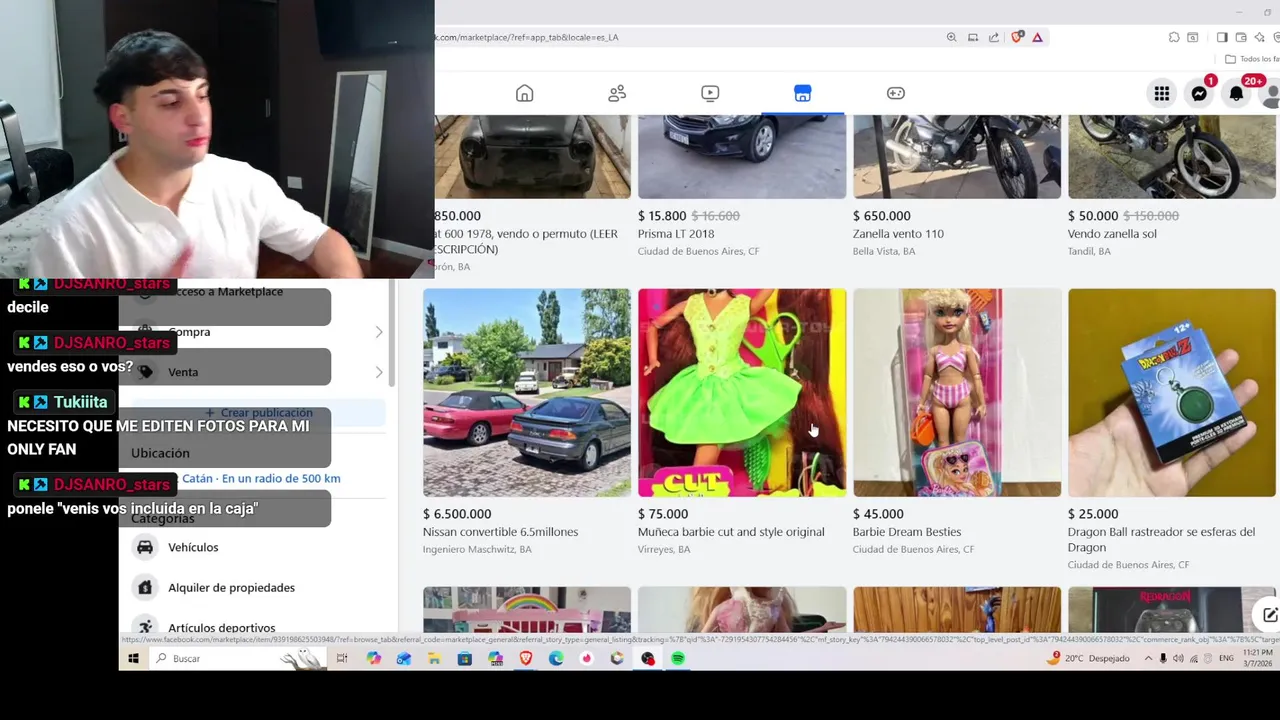
Task: Open the Zanella vento 110 listing title
Action: pos(898,234)
